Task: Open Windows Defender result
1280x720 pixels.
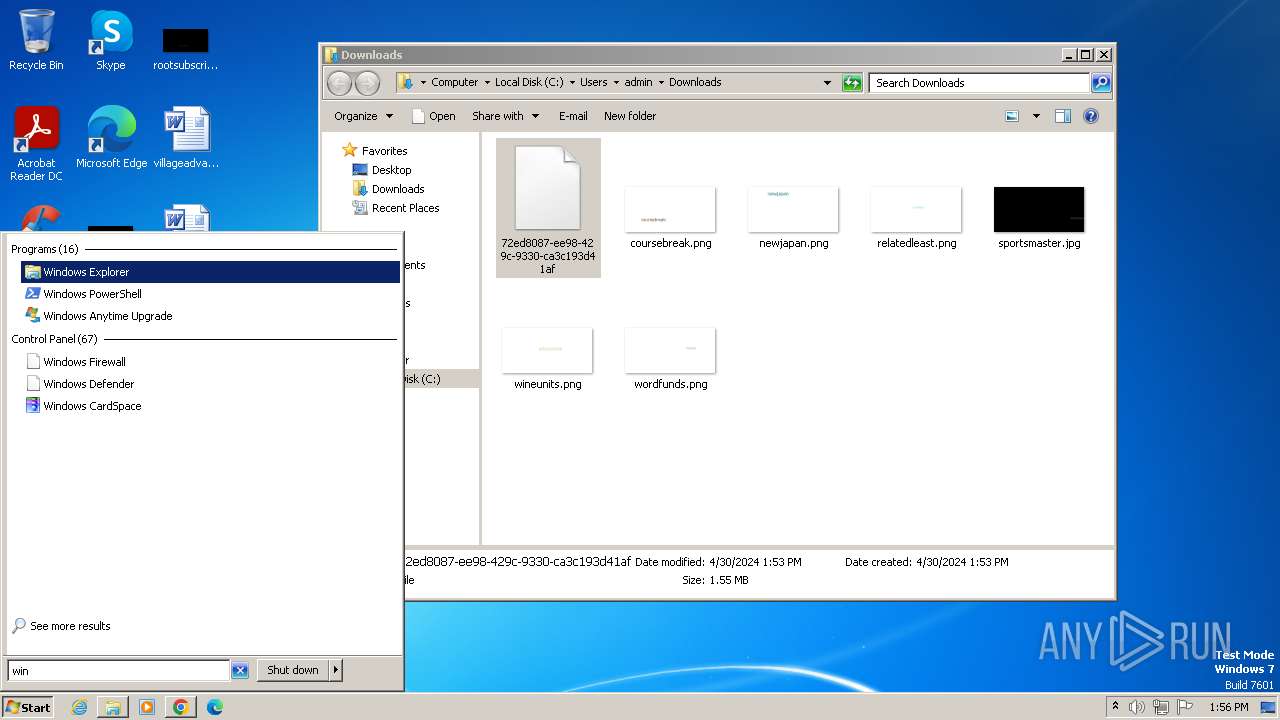Action: coord(210,384)
